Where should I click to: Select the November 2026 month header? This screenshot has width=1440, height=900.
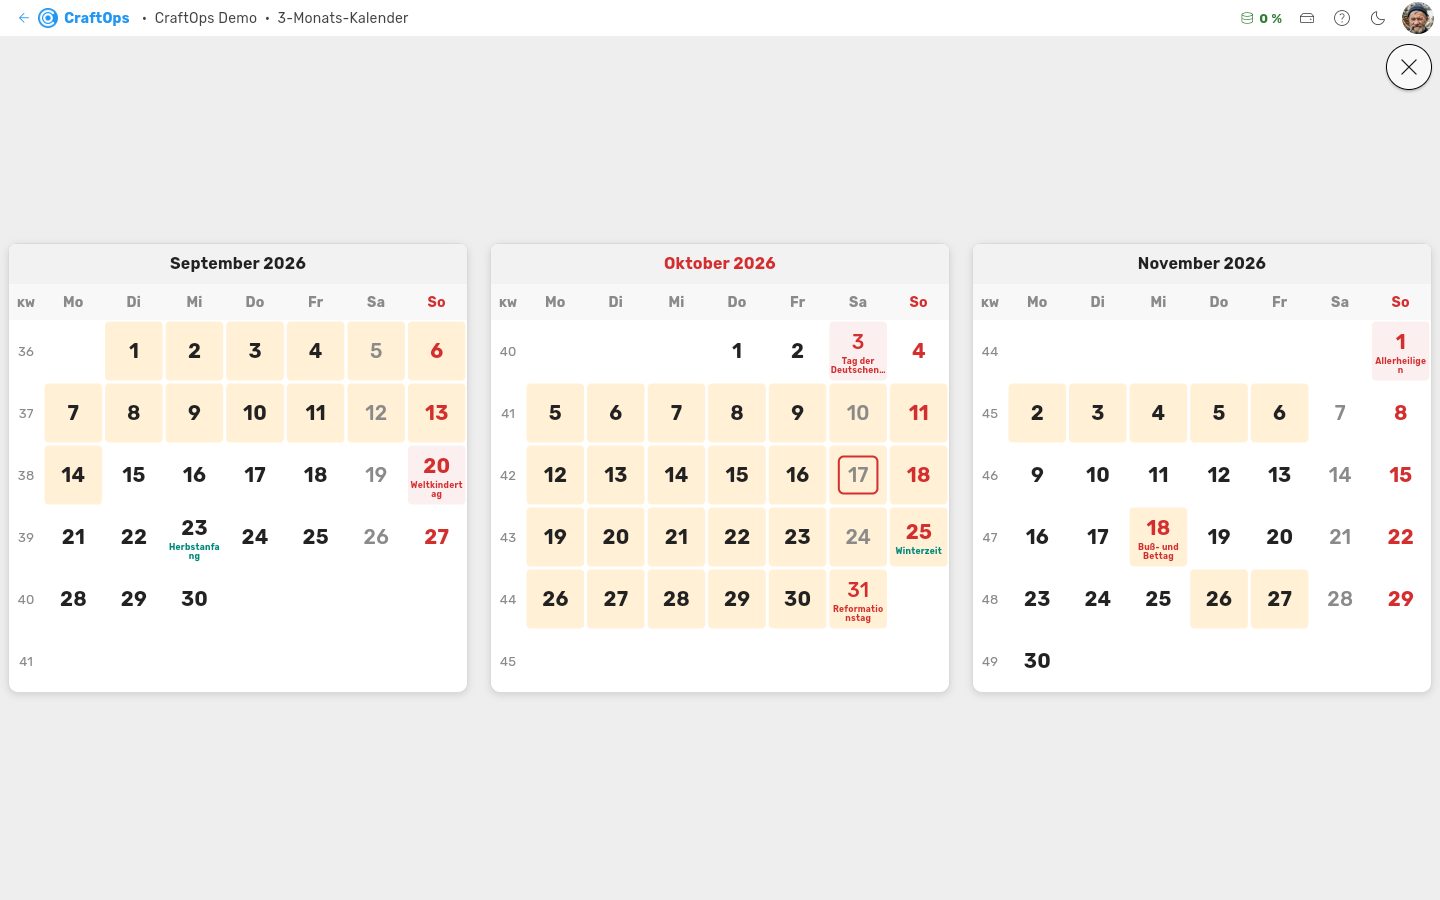pyautogui.click(x=1202, y=263)
